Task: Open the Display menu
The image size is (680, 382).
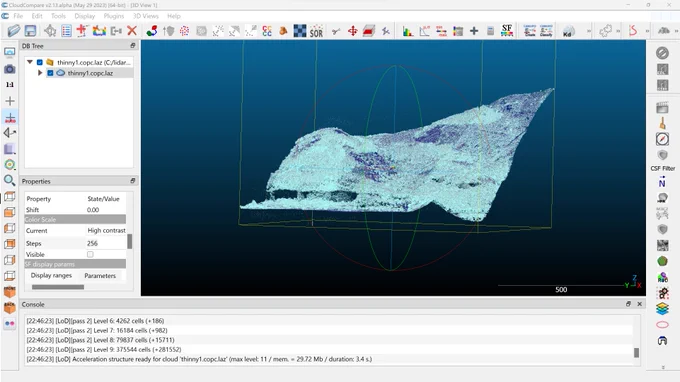Action: point(85,16)
